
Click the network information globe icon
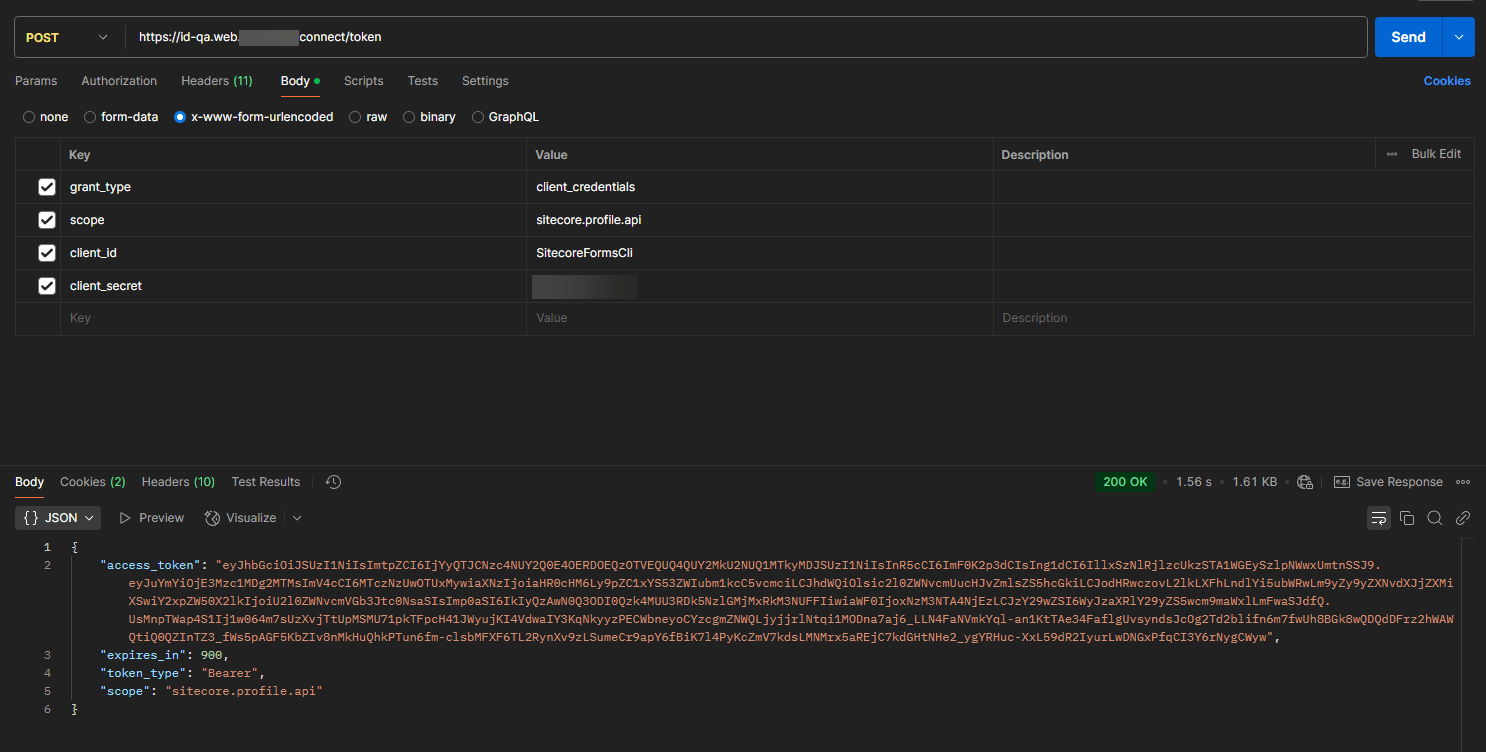click(x=1304, y=482)
